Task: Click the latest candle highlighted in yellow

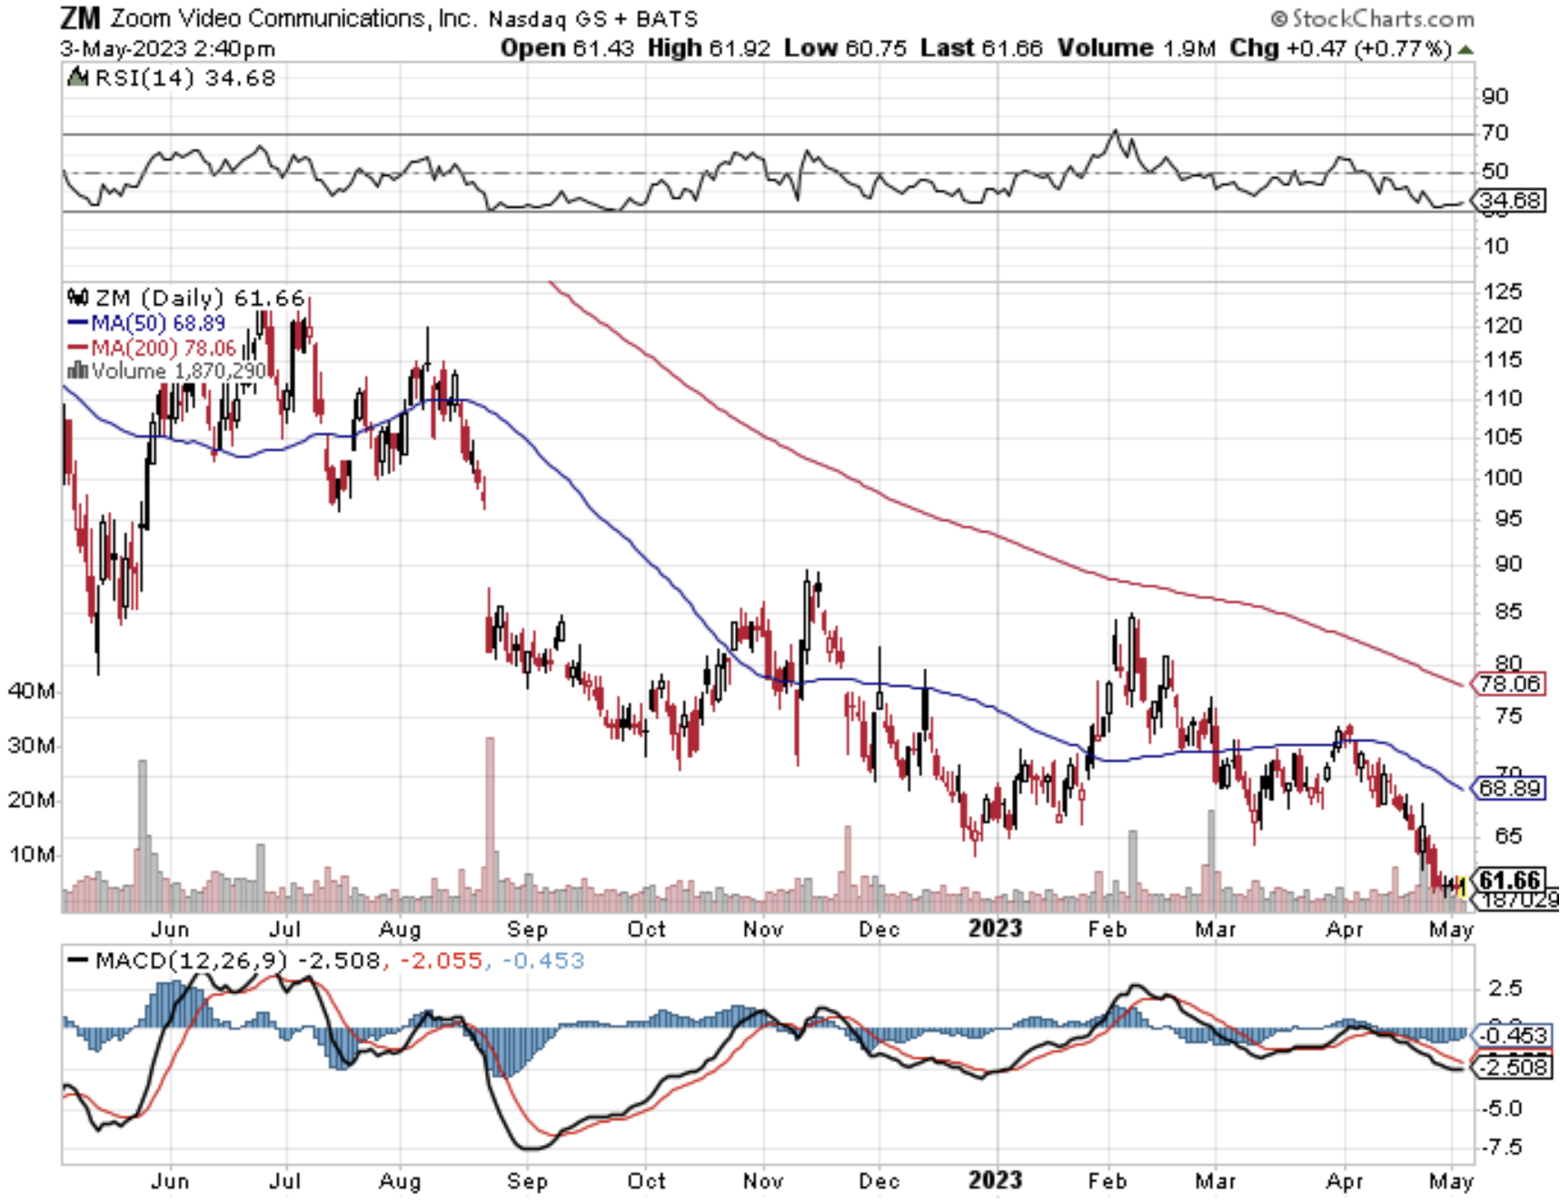Action: 1461,886
